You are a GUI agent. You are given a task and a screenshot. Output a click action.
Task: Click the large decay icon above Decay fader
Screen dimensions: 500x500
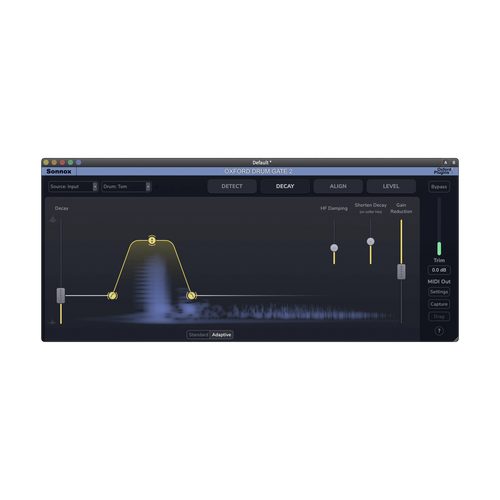[53, 220]
